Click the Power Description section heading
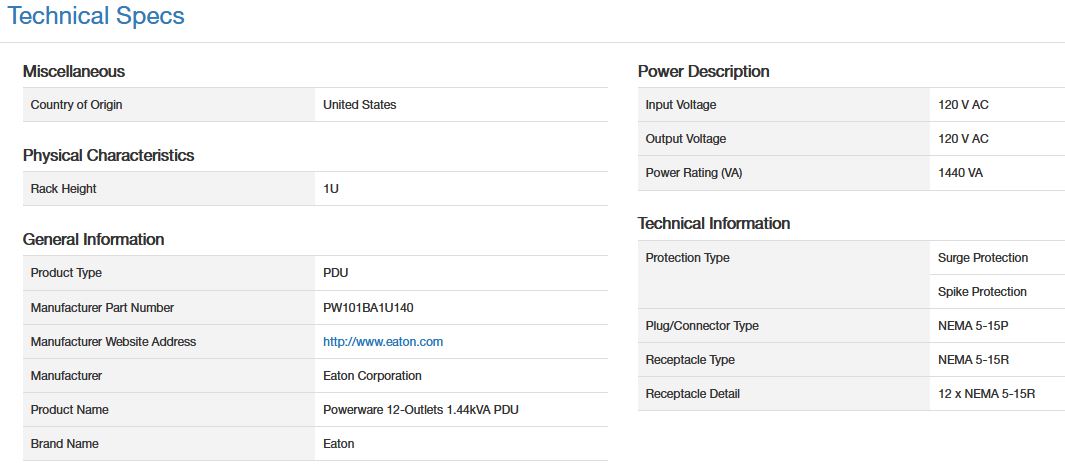This screenshot has width=1065, height=471. [x=703, y=71]
